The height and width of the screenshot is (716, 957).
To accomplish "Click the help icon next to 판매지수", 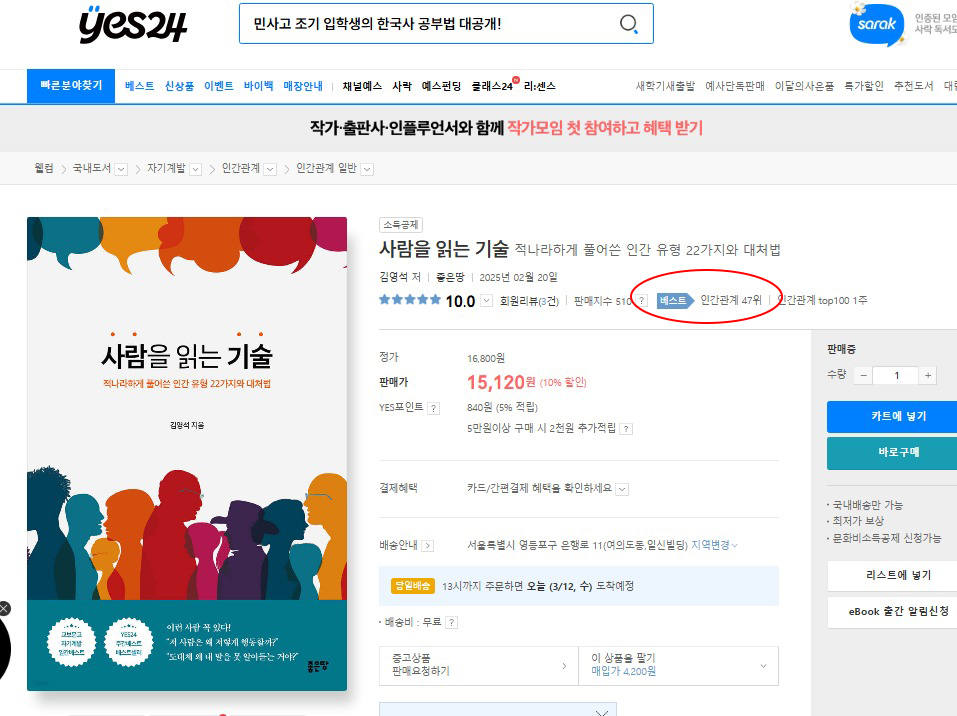I will point(641,300).
